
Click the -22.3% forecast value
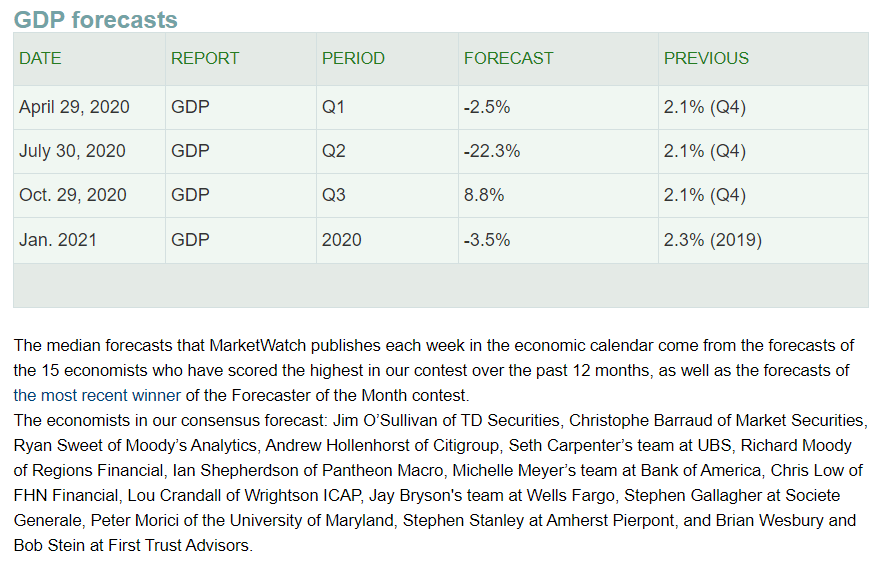click(492, 151)
